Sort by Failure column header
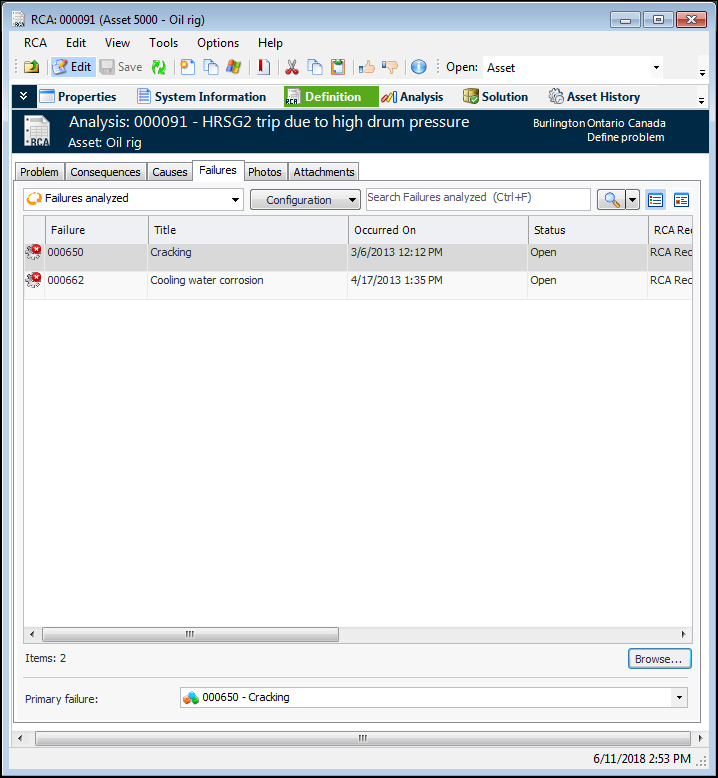This screenshot has height=778, width=718. coord(97,230)
